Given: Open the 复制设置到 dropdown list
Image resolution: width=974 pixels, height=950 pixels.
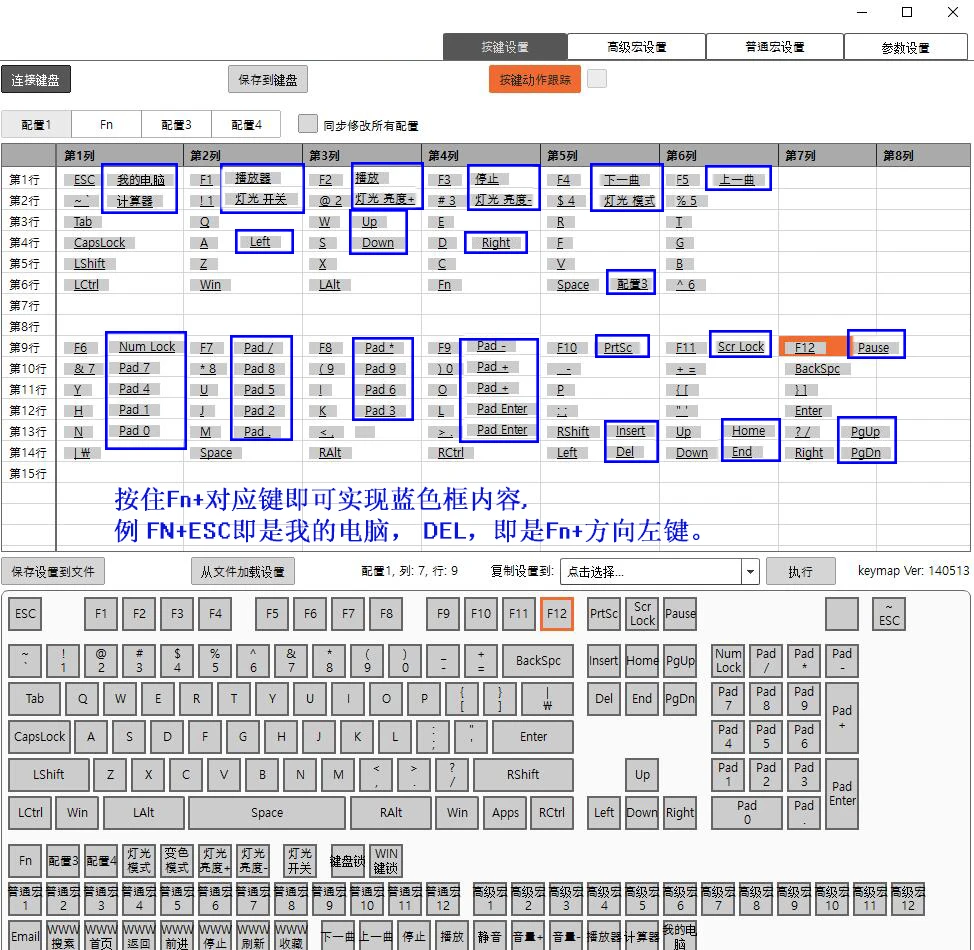Looking at the screenshot, I should [750, 572].
